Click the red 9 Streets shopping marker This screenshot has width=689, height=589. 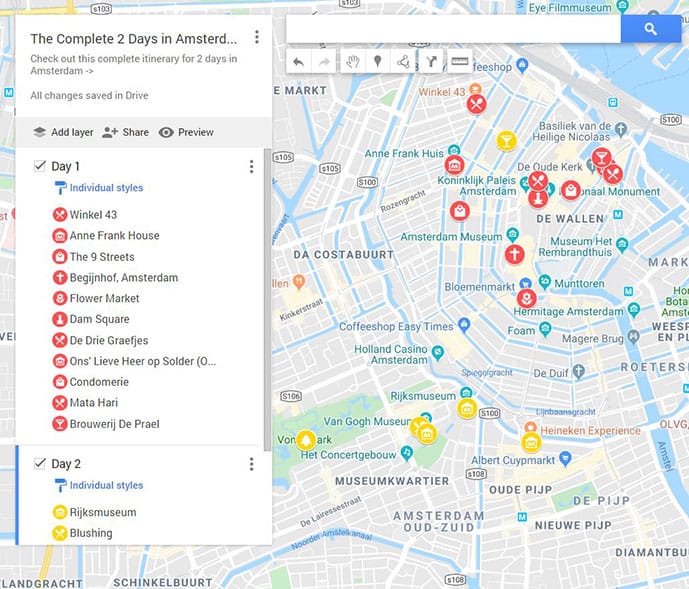click(x=460, y=211)
